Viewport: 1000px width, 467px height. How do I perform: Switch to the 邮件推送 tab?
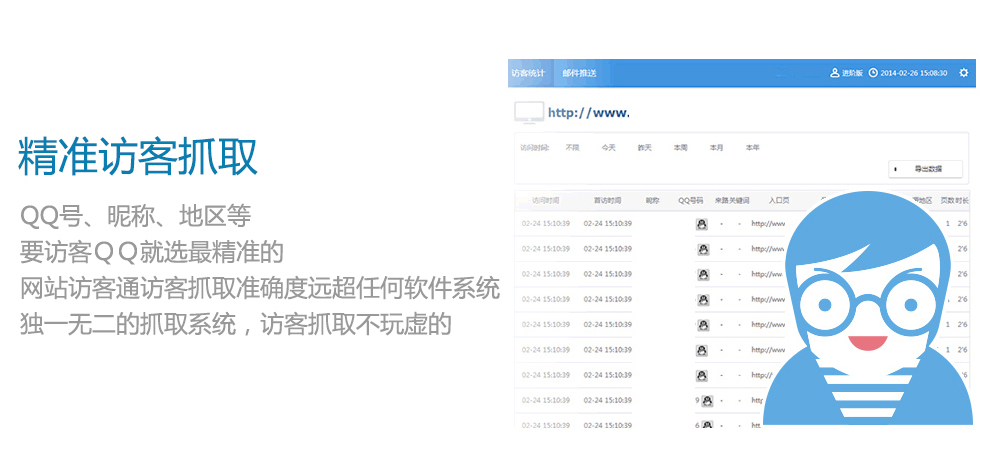[x=579, y=73]
